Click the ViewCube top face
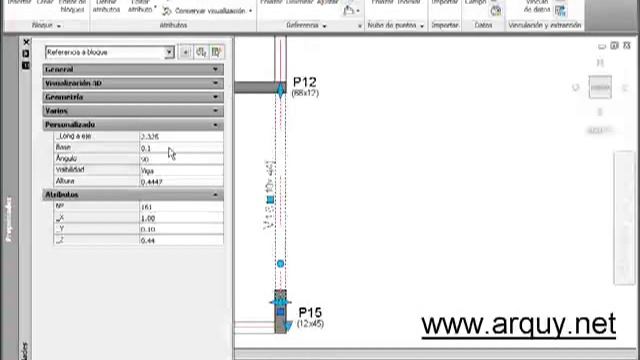 tap(600, 87)
